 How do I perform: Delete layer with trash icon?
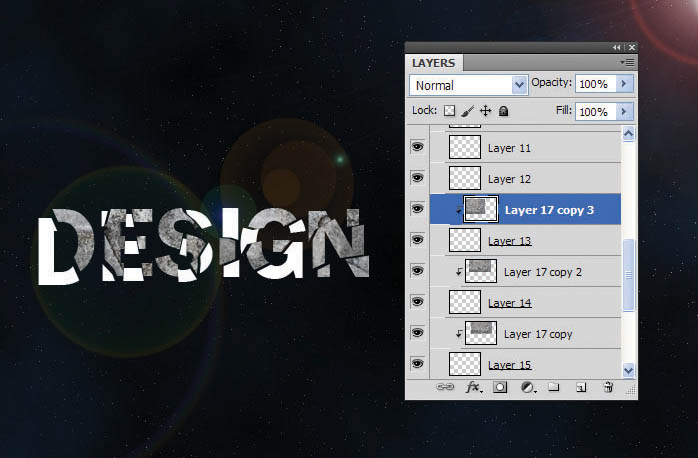tap(608, 387)
